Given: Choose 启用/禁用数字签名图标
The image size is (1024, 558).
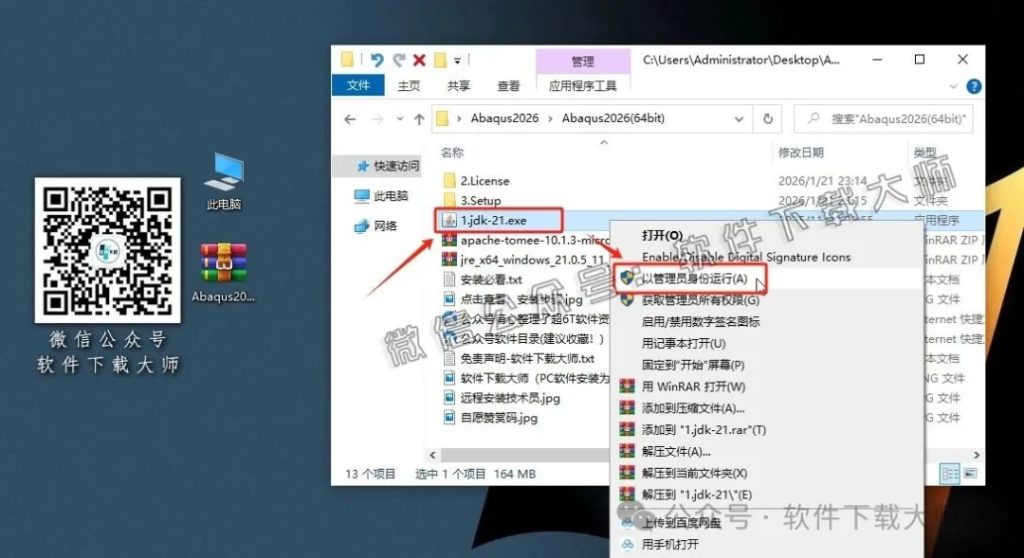Looking at the screenshot, I should (700, 321).
